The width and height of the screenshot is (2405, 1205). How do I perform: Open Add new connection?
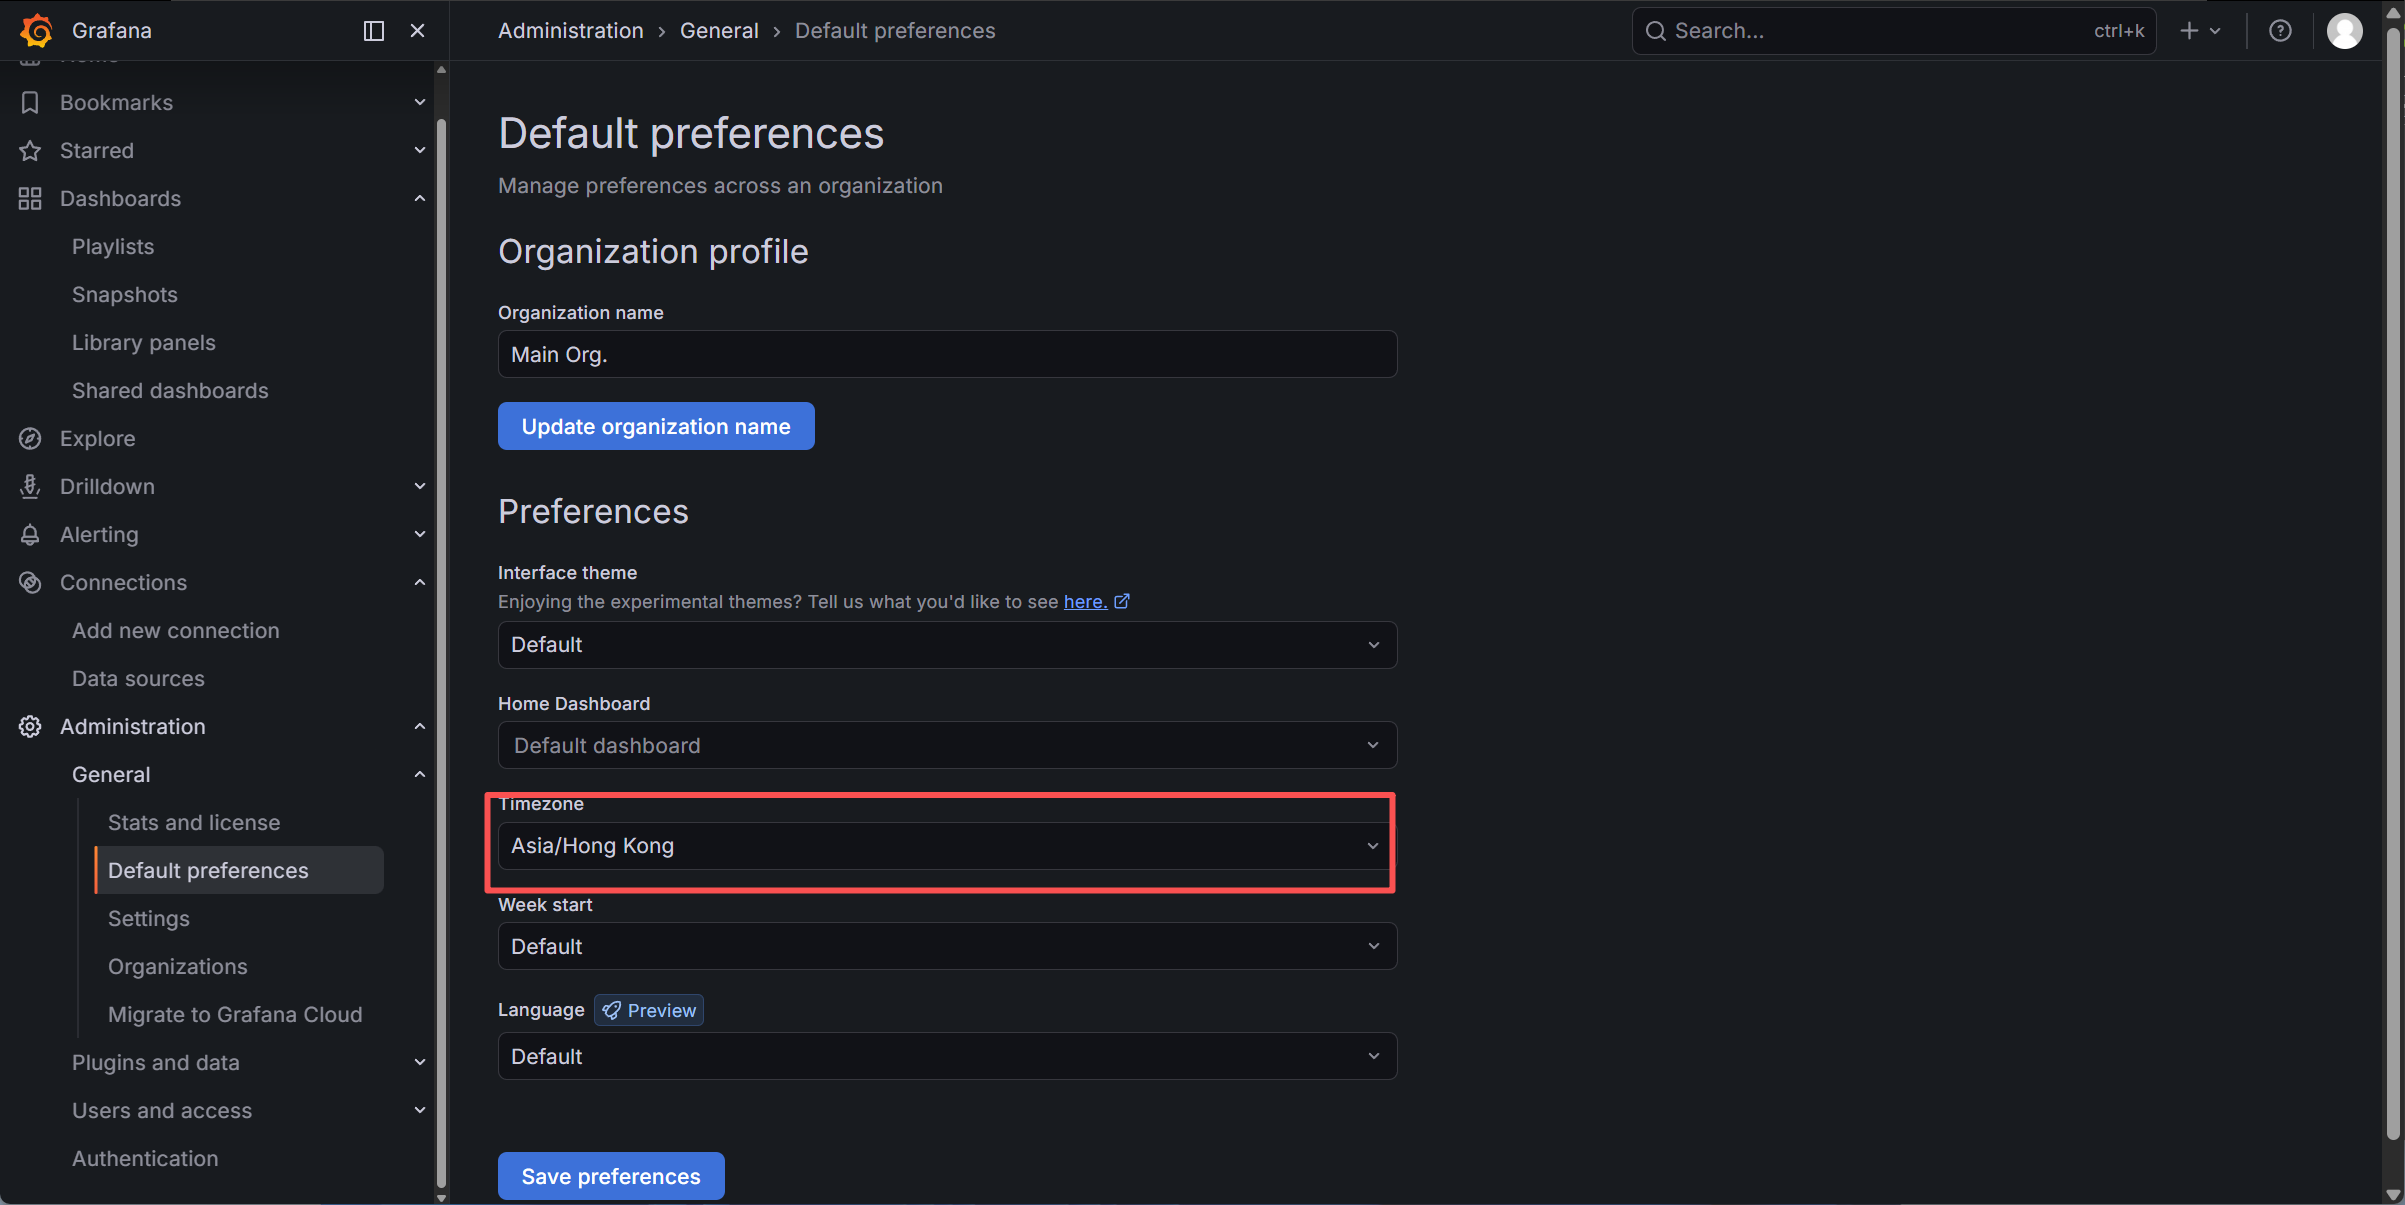coord(176,630)
